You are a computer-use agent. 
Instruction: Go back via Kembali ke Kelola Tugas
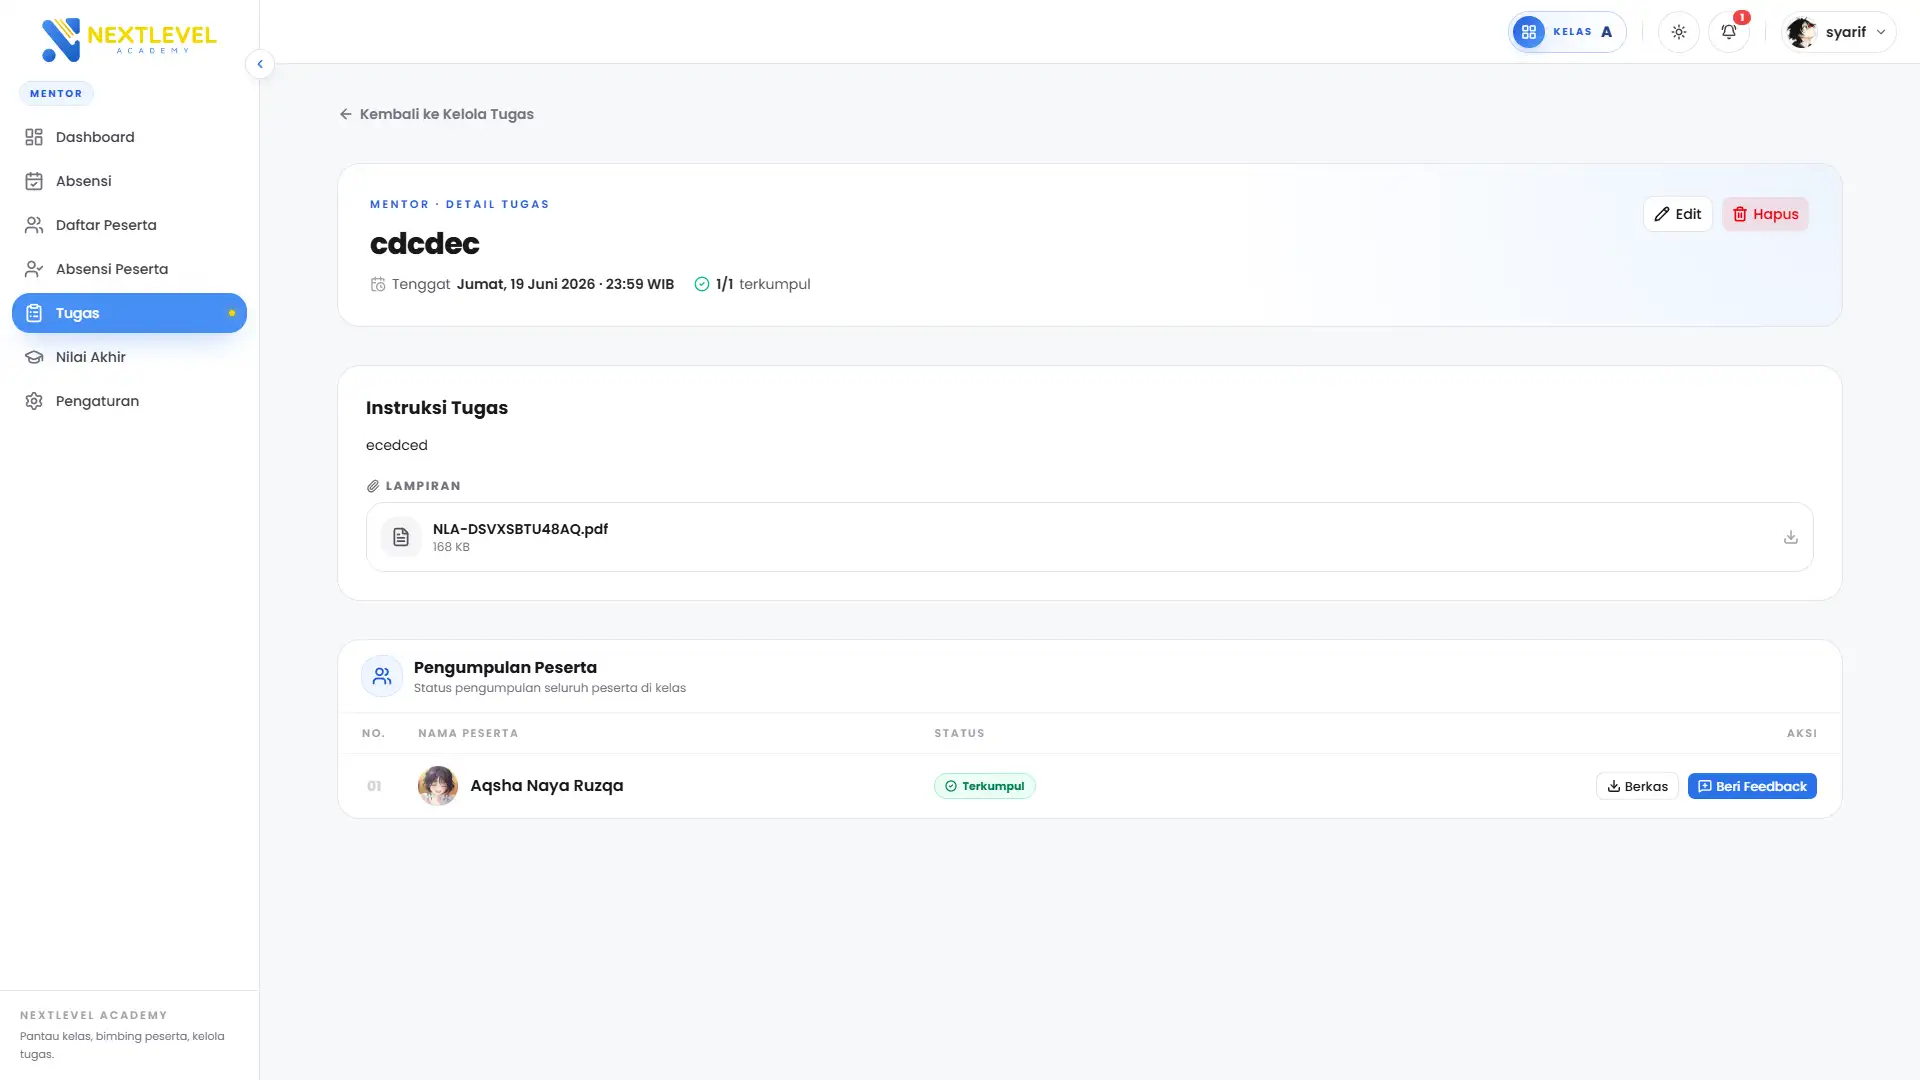coord(437,114)
